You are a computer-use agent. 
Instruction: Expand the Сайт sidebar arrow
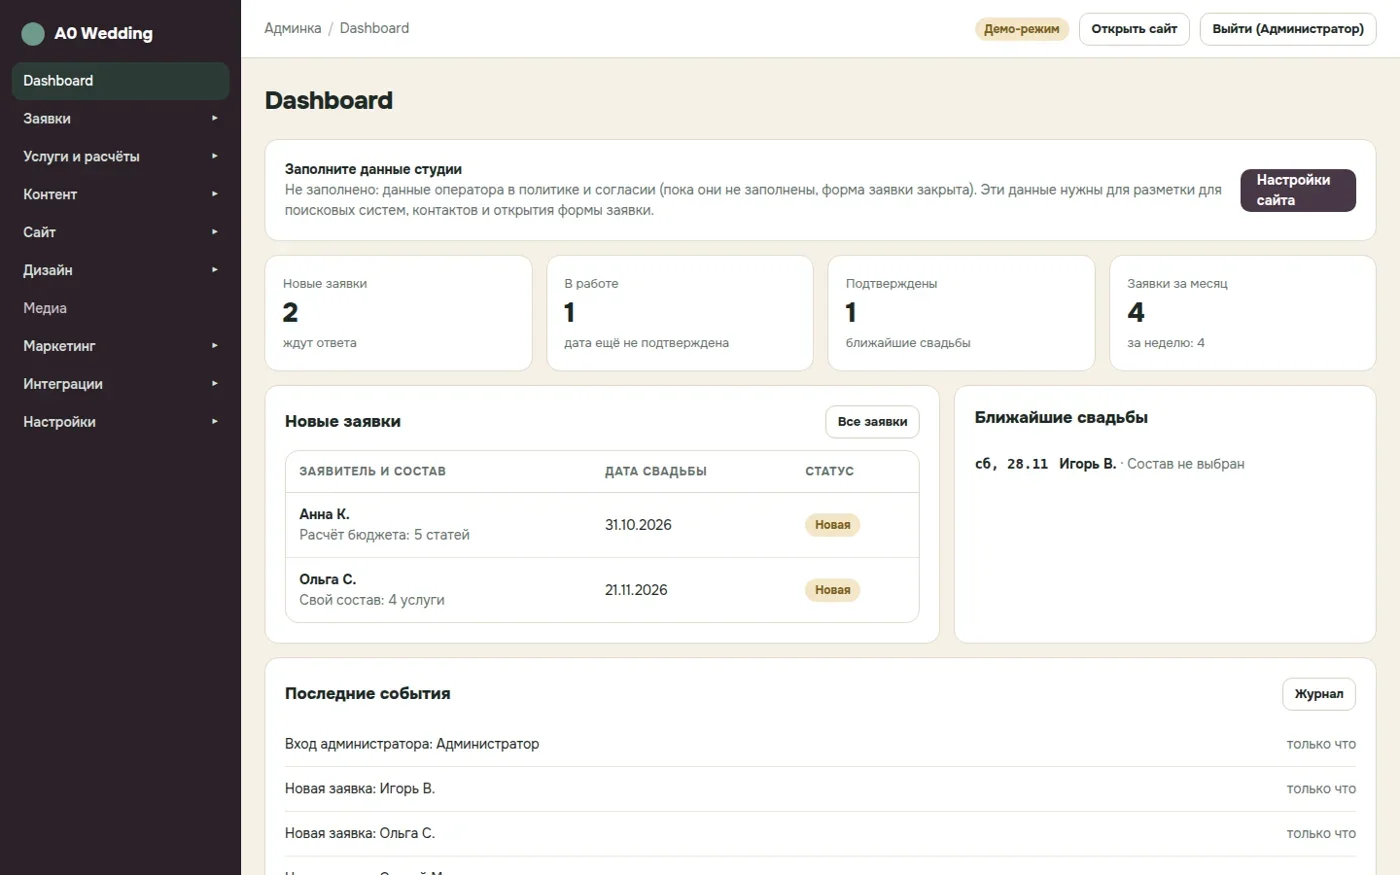pyautogui.click(x=214, y=232)
